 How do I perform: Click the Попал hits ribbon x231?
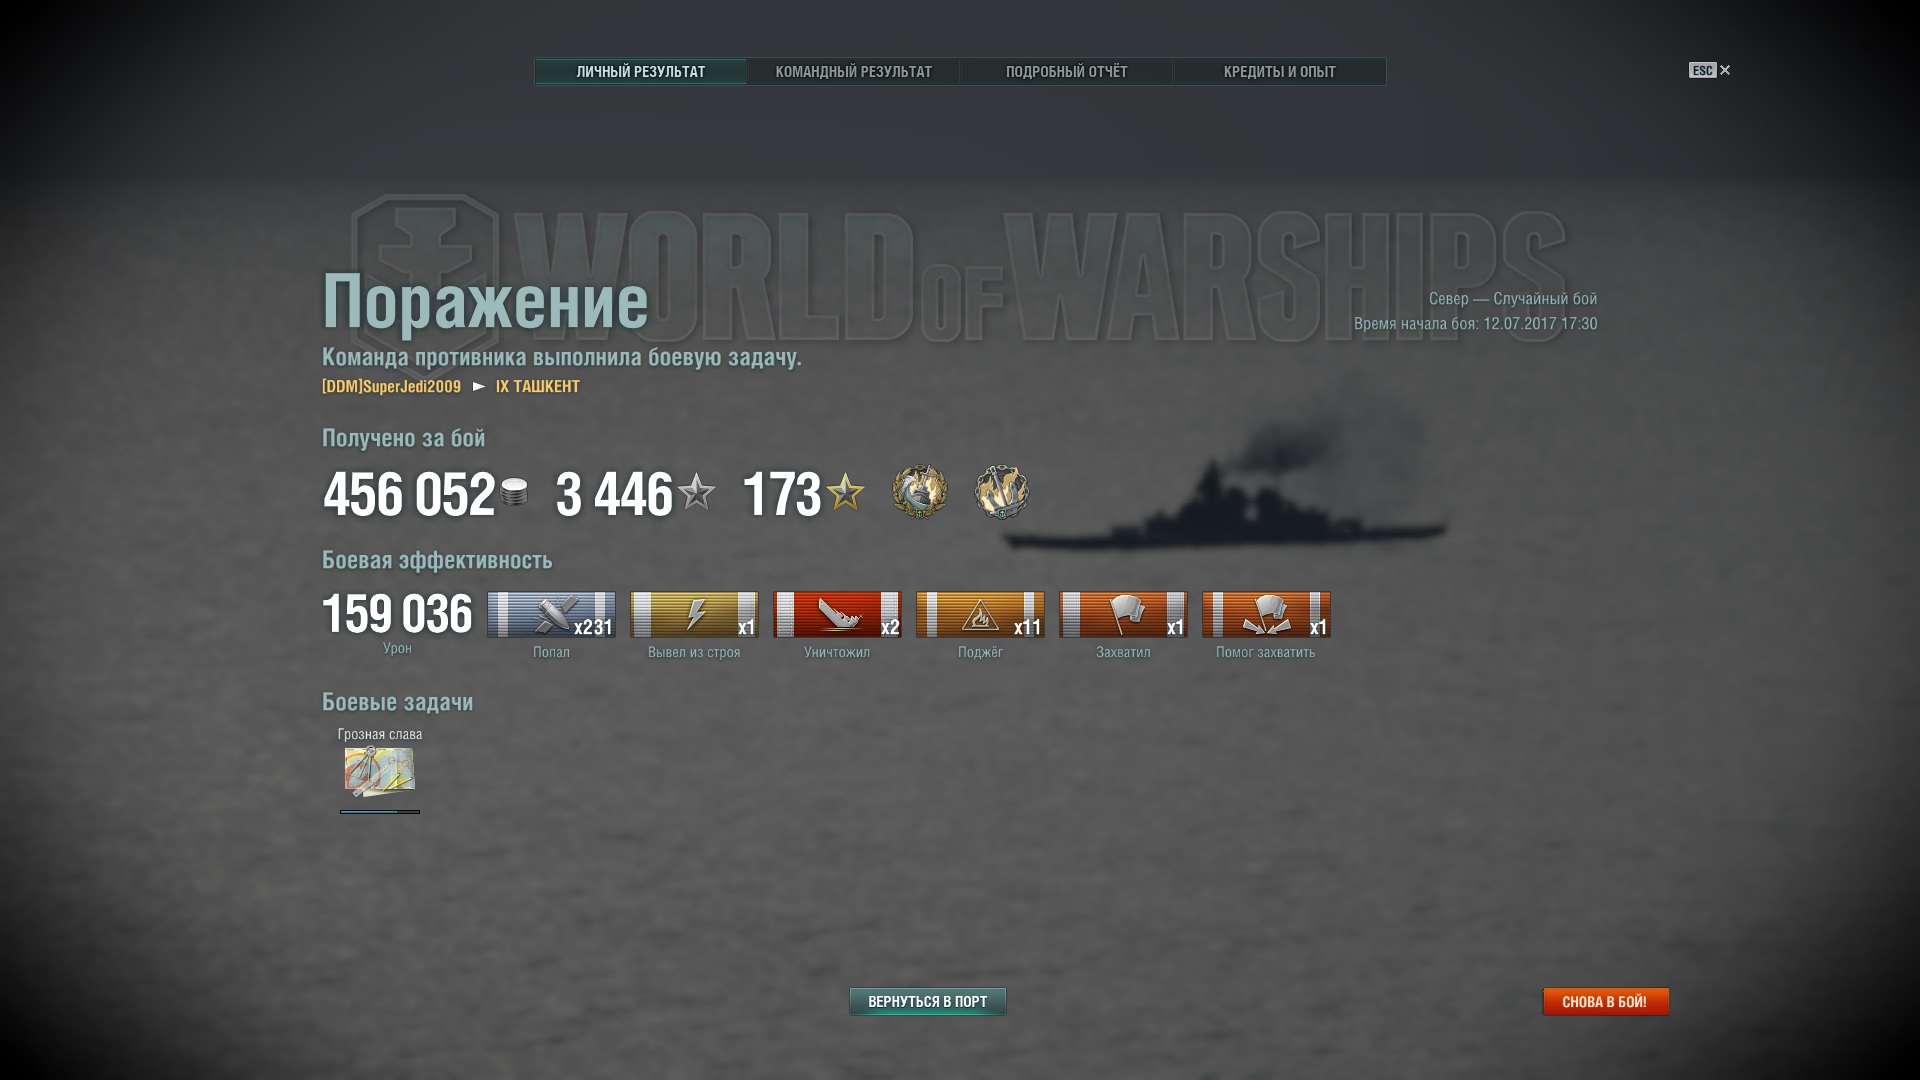point(551,614)
